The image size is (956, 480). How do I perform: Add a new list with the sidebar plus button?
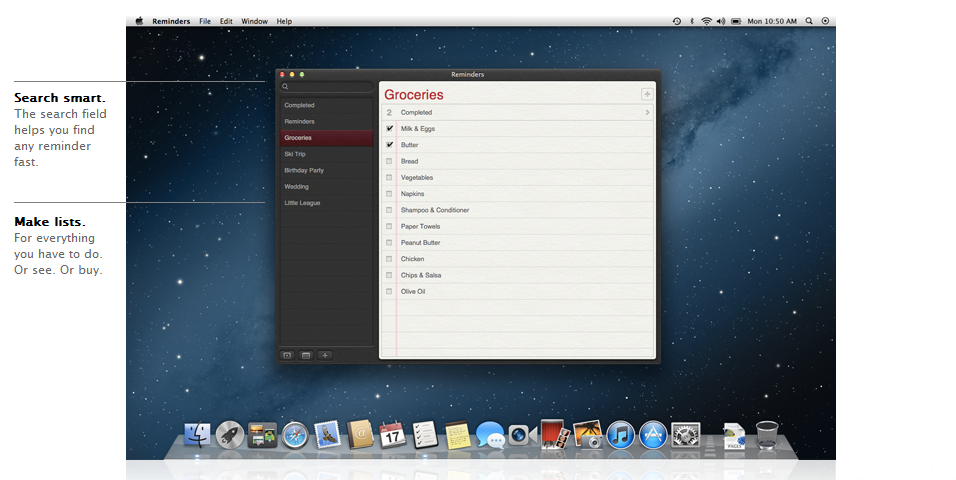coord(325,356)
